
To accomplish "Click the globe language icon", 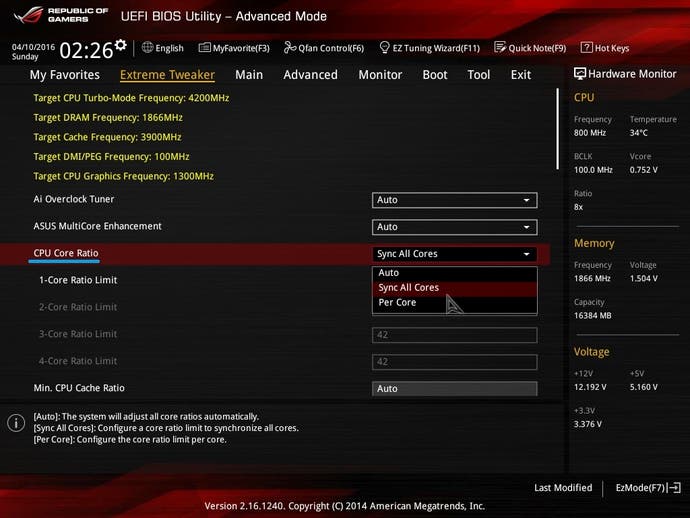I will tap(147, 48).
